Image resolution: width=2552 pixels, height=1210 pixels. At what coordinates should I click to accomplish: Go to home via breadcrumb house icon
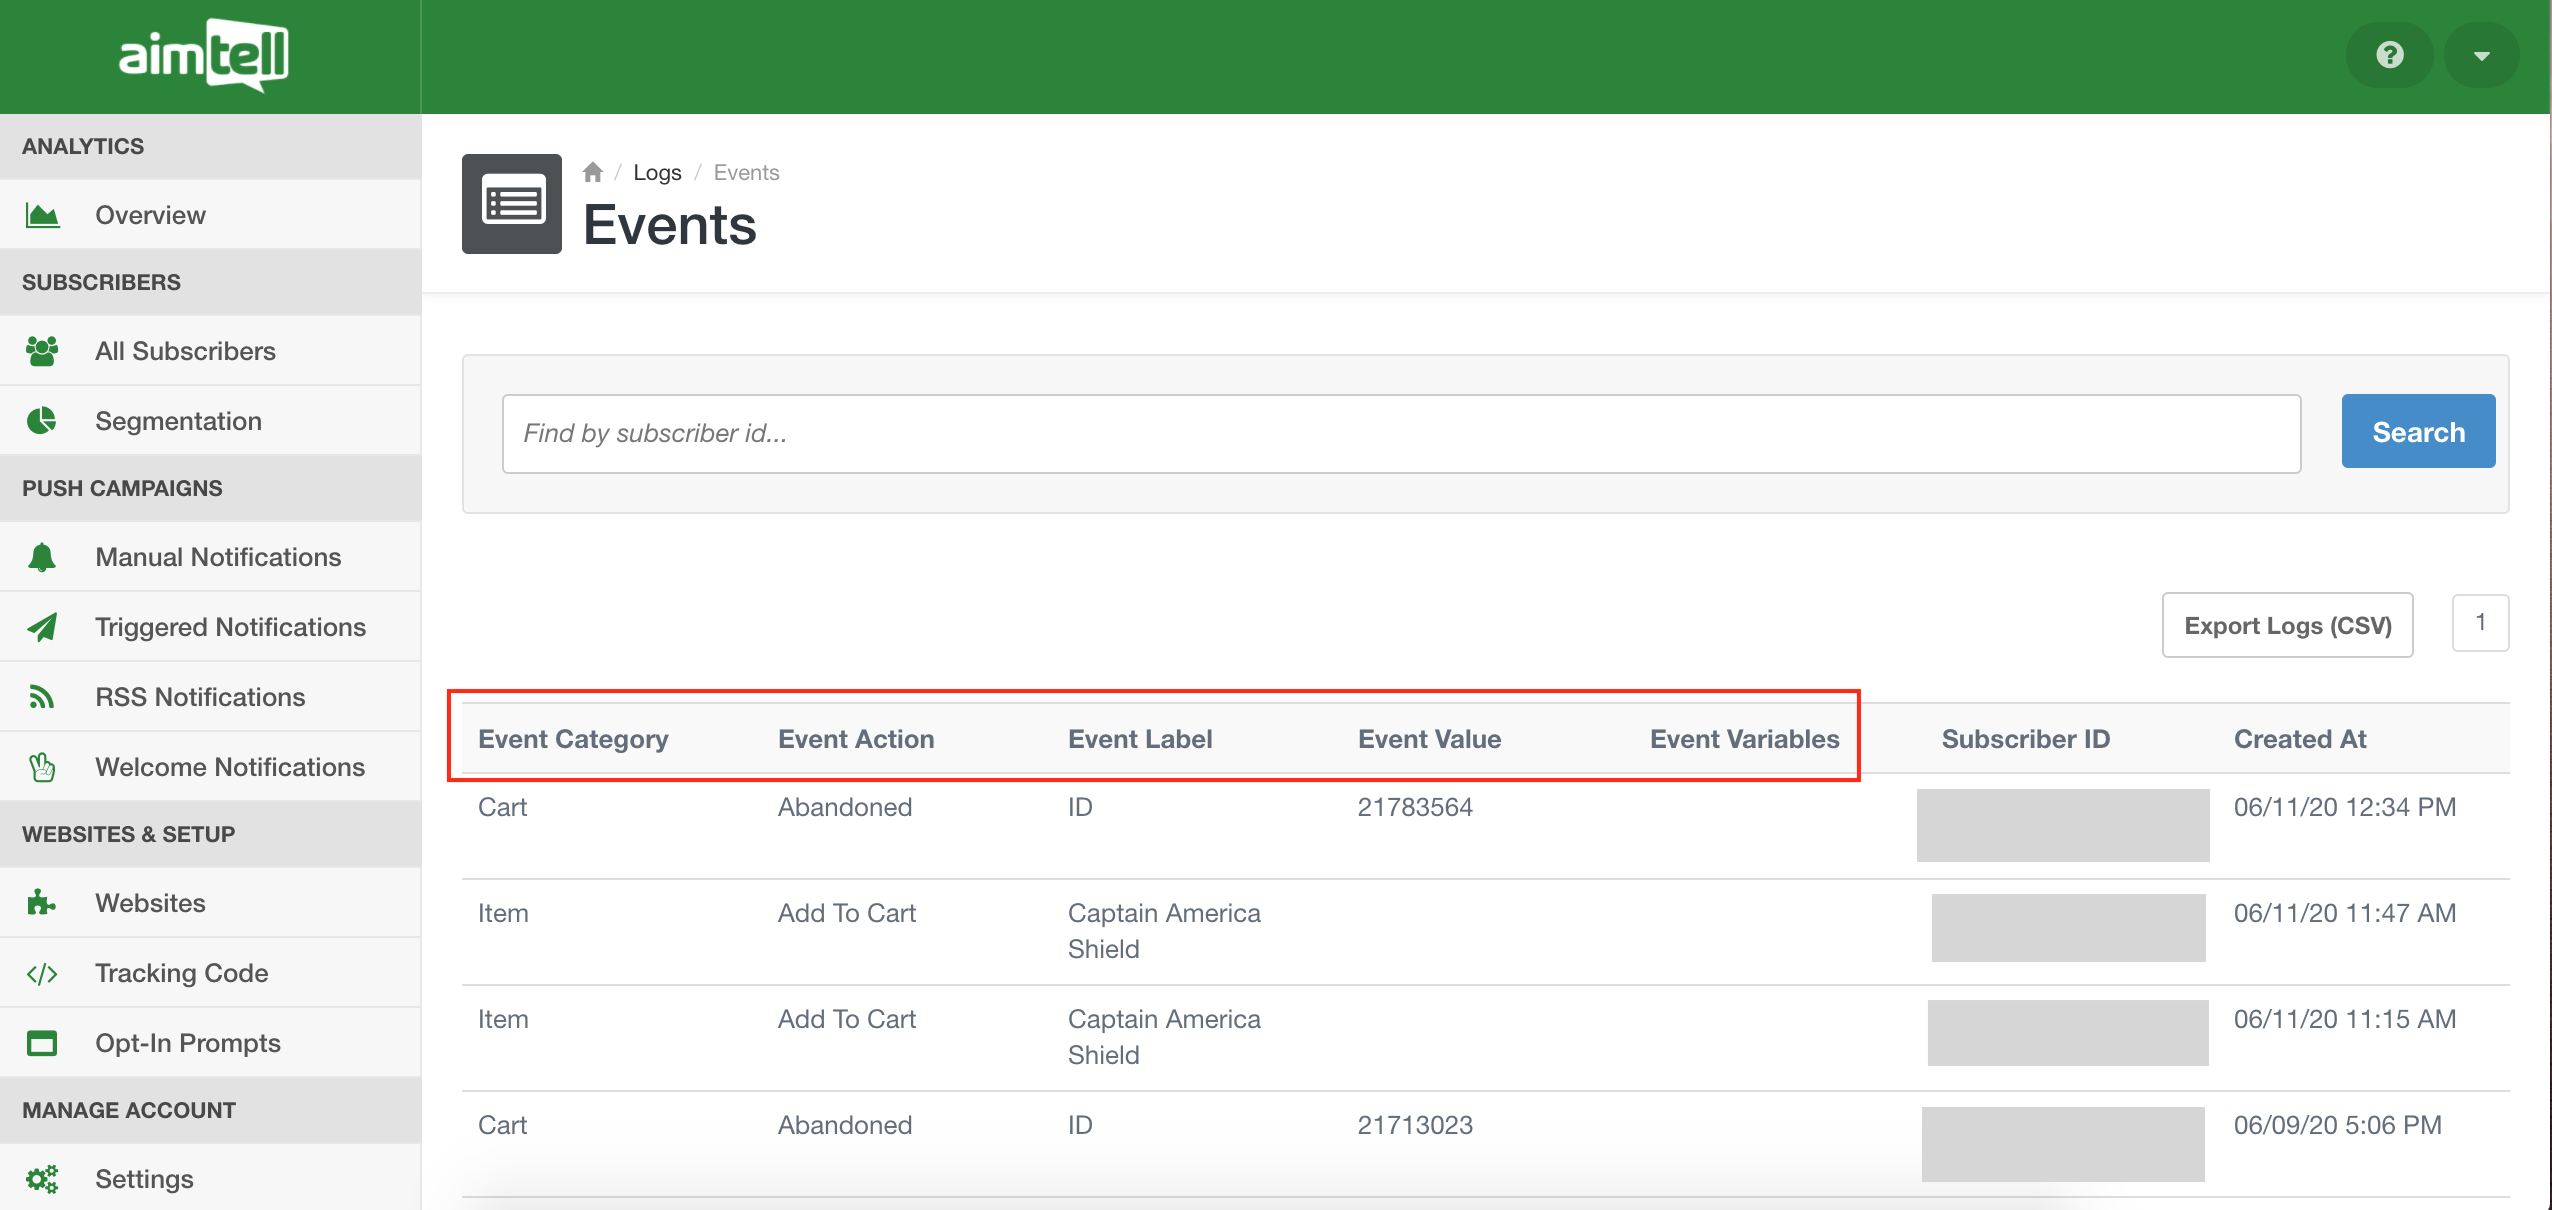[x=593, y=172]
